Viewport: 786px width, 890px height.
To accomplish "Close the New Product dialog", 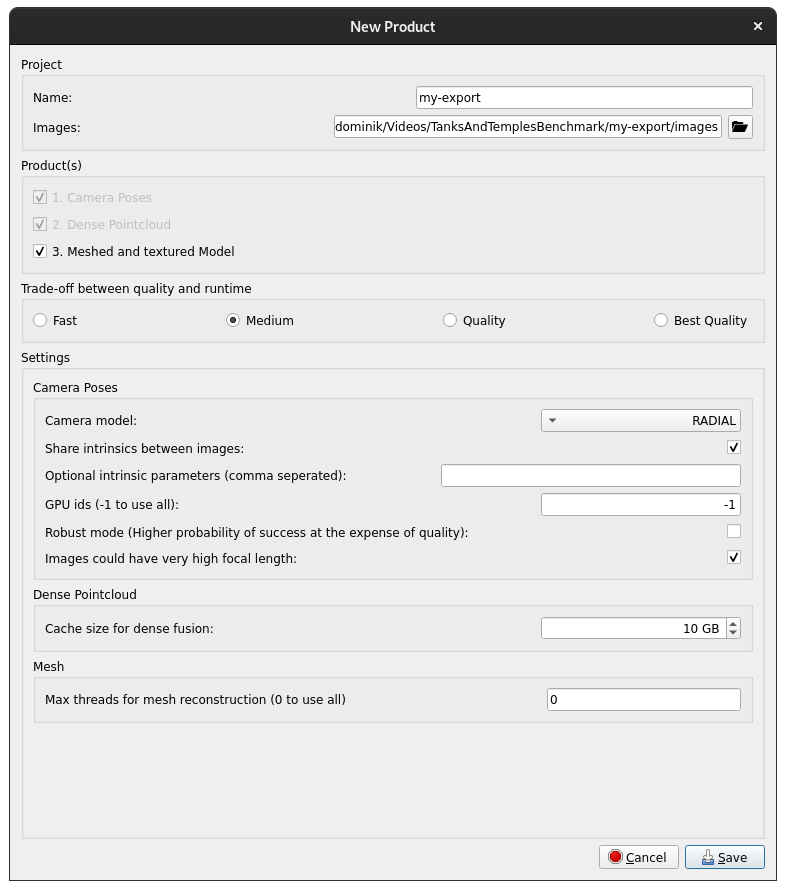I will (758, 26).
